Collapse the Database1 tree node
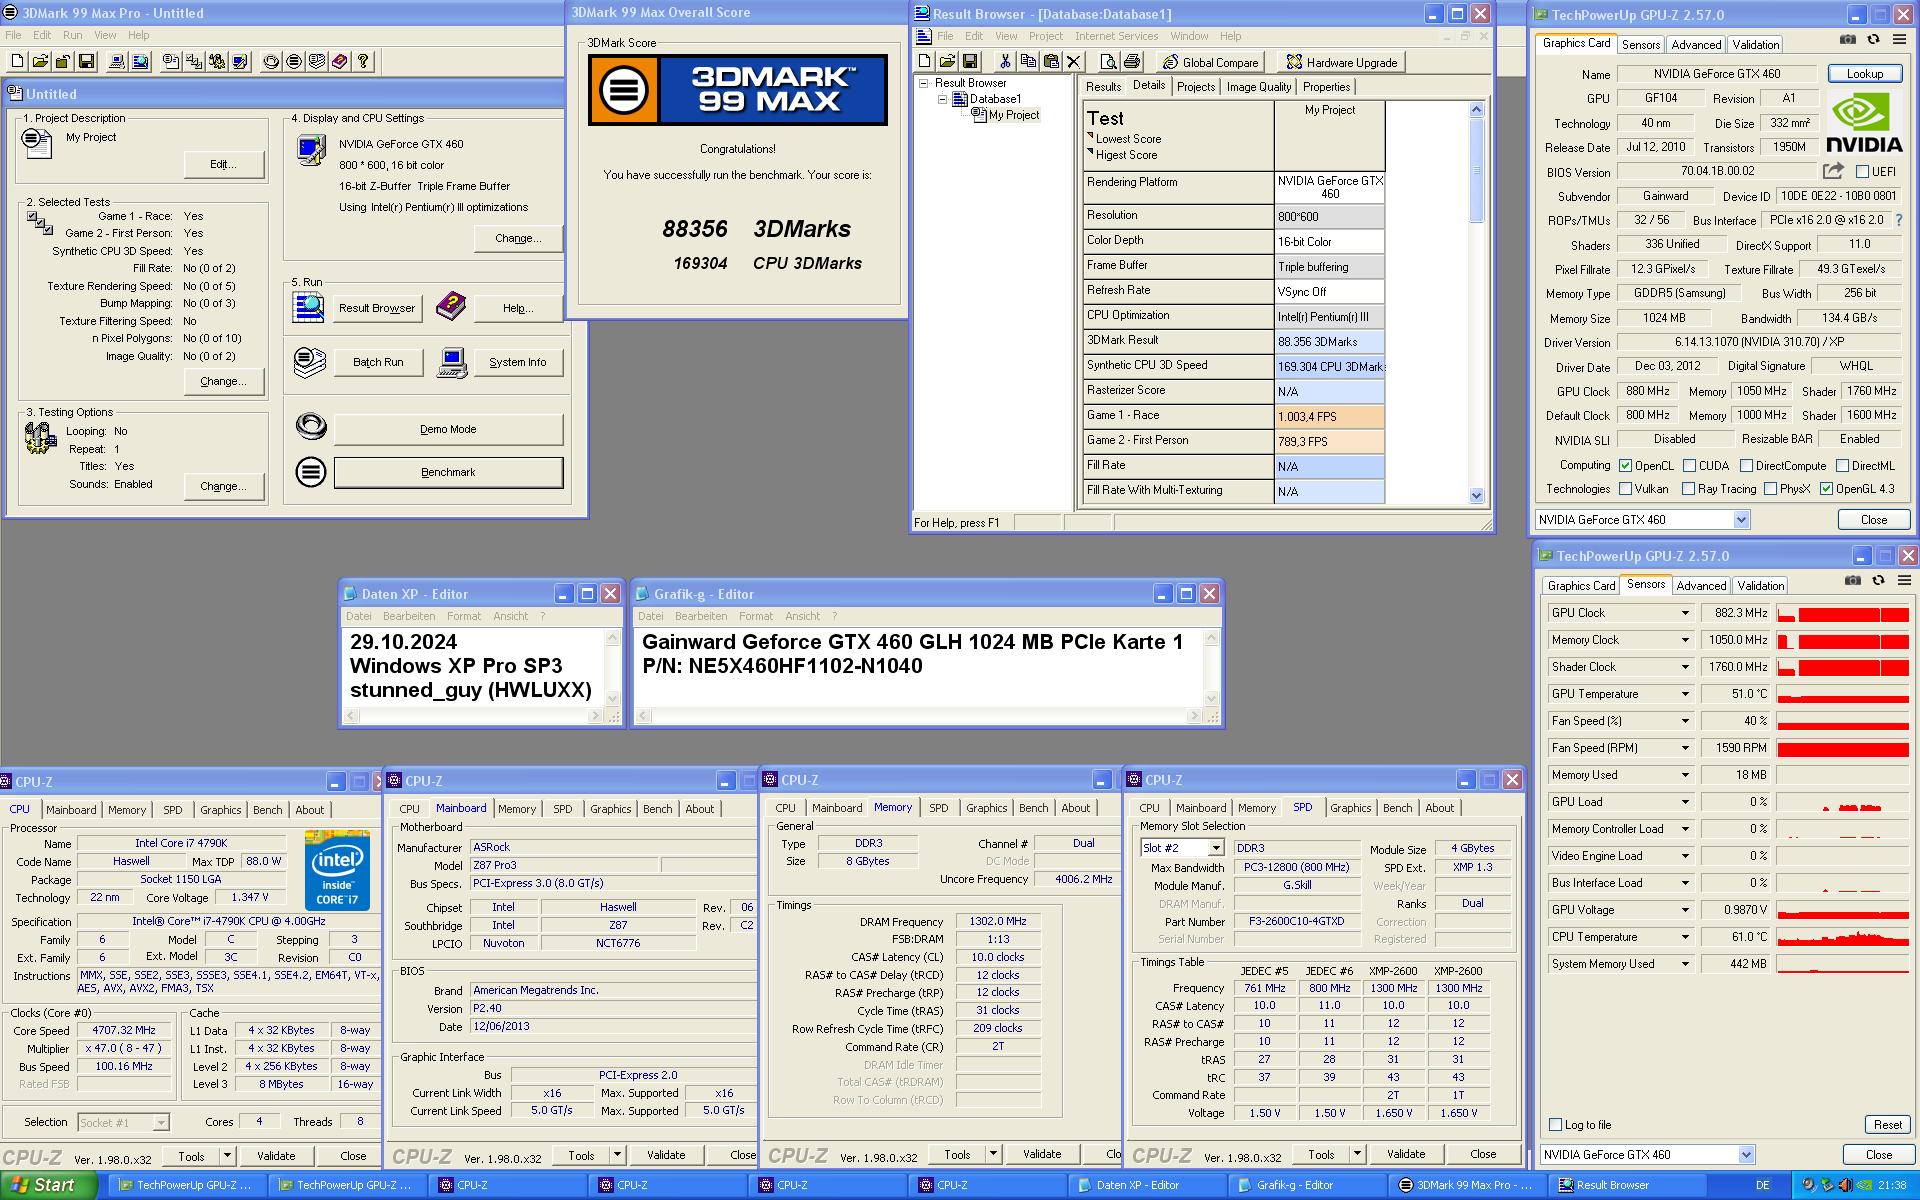This screenshot has height=1200, width=1920. tap(942, 99)
